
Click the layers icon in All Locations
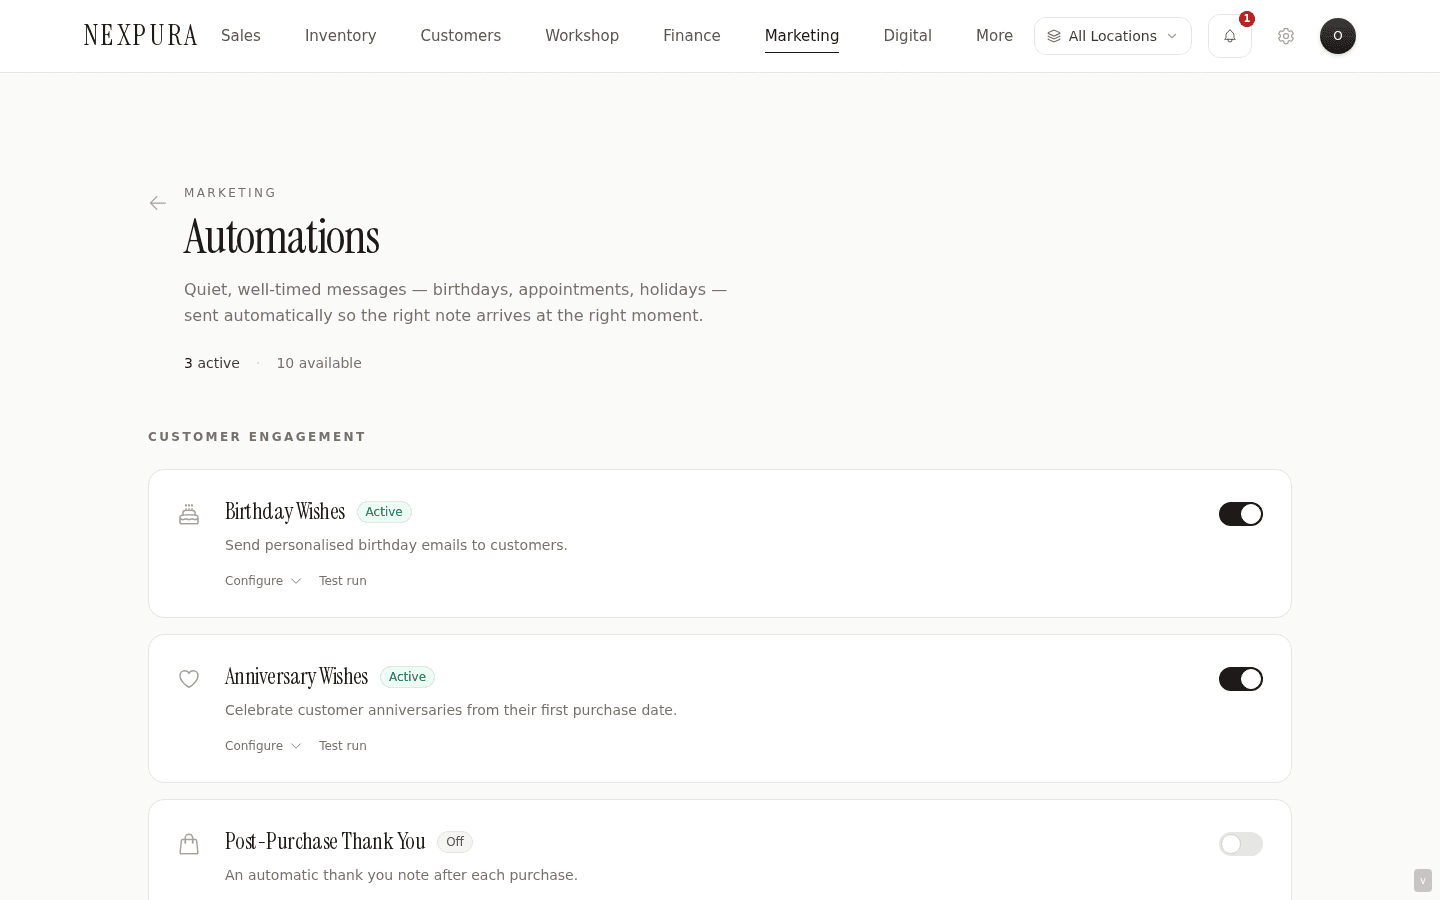pos(1054,36)
